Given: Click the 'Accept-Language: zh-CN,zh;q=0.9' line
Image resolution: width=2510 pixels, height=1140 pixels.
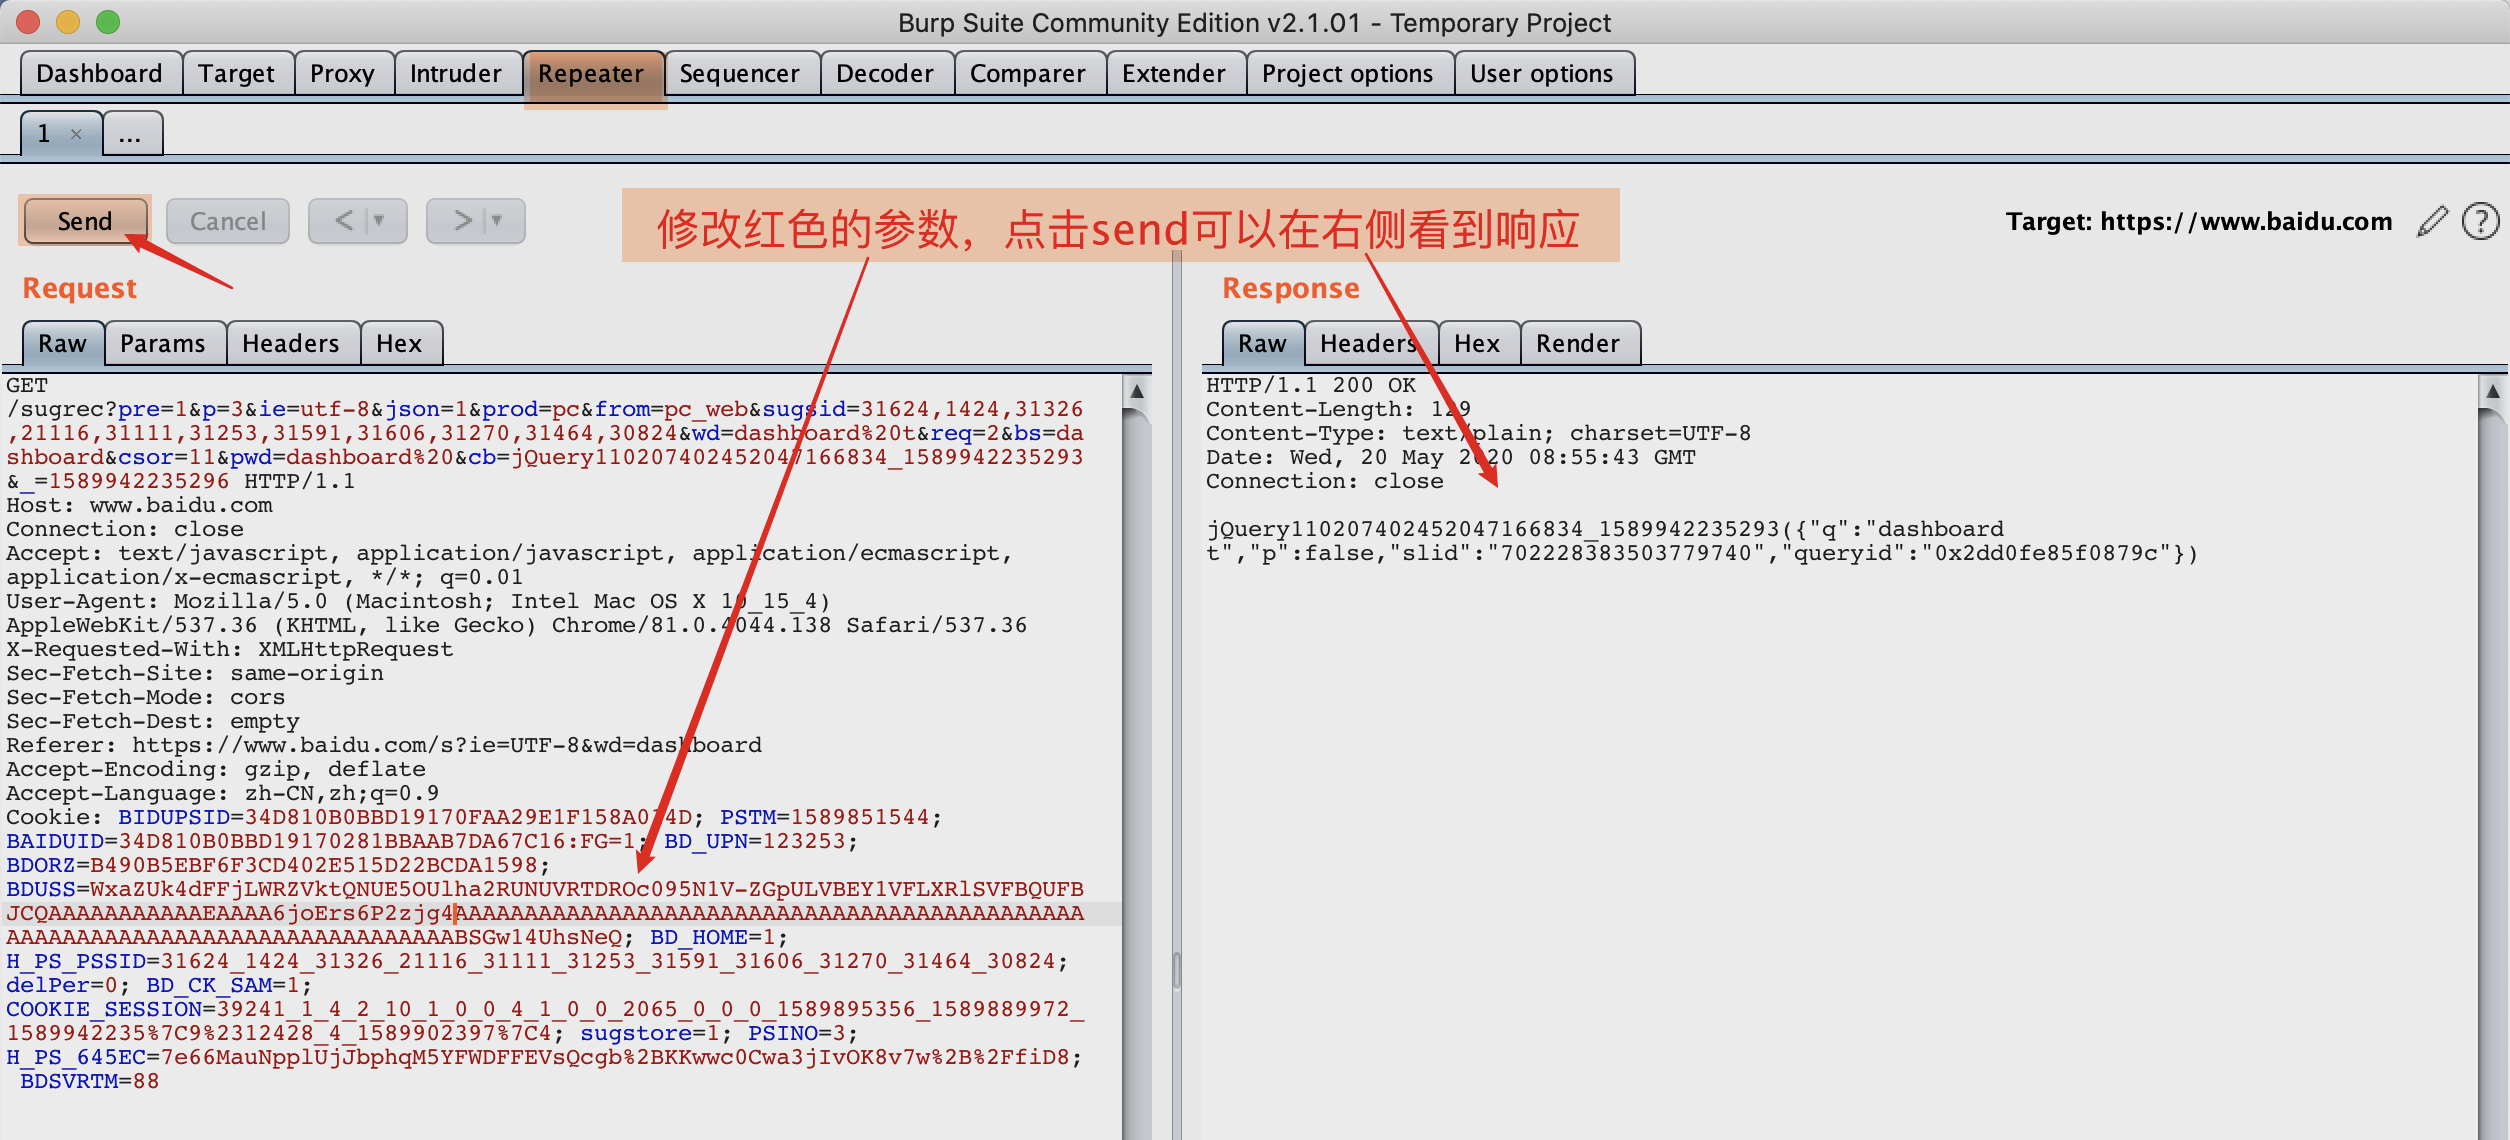Looking at the screenshot, I should 223,793.
